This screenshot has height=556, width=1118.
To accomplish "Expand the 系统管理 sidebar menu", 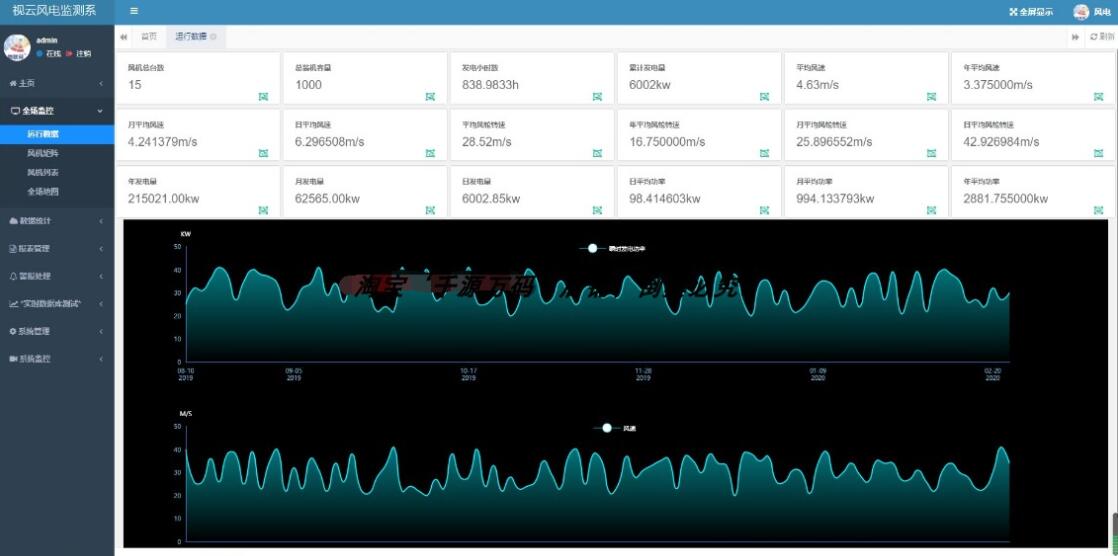I will (57, 331).
